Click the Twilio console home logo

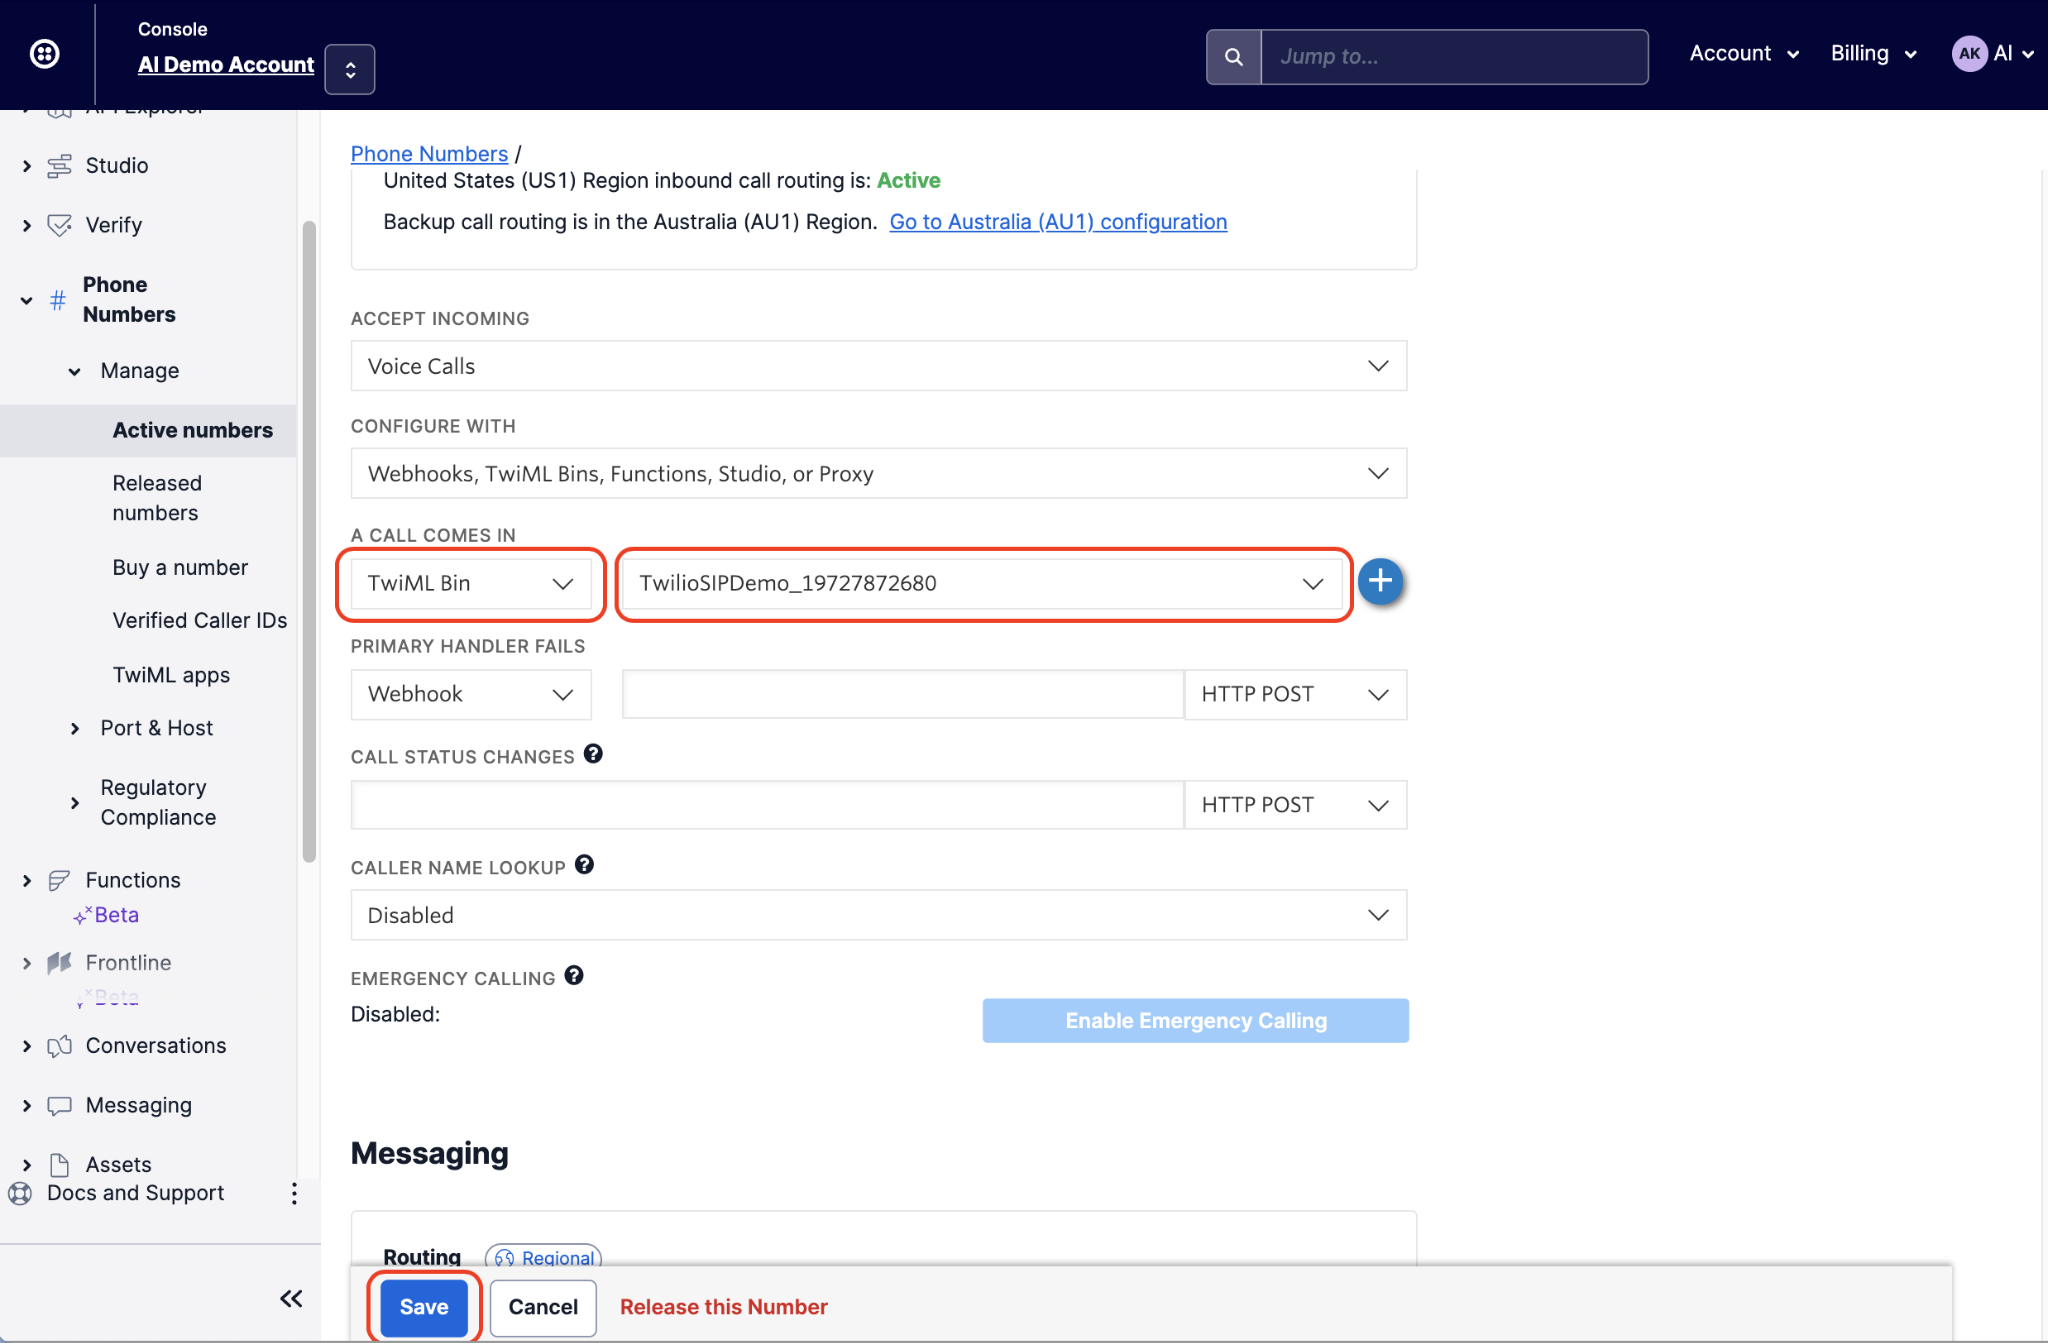click(45, 54)
